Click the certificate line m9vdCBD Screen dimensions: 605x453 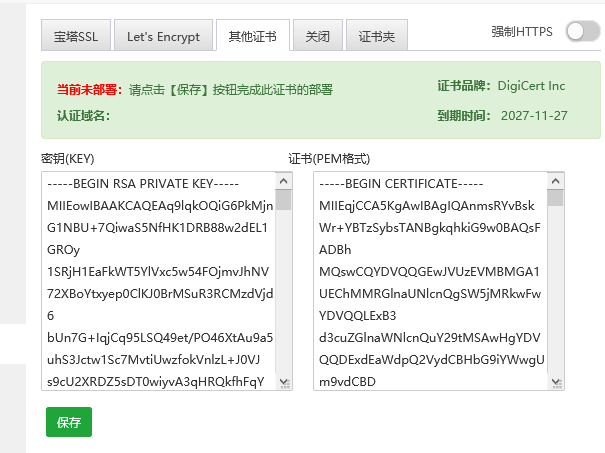pos(347,382)
